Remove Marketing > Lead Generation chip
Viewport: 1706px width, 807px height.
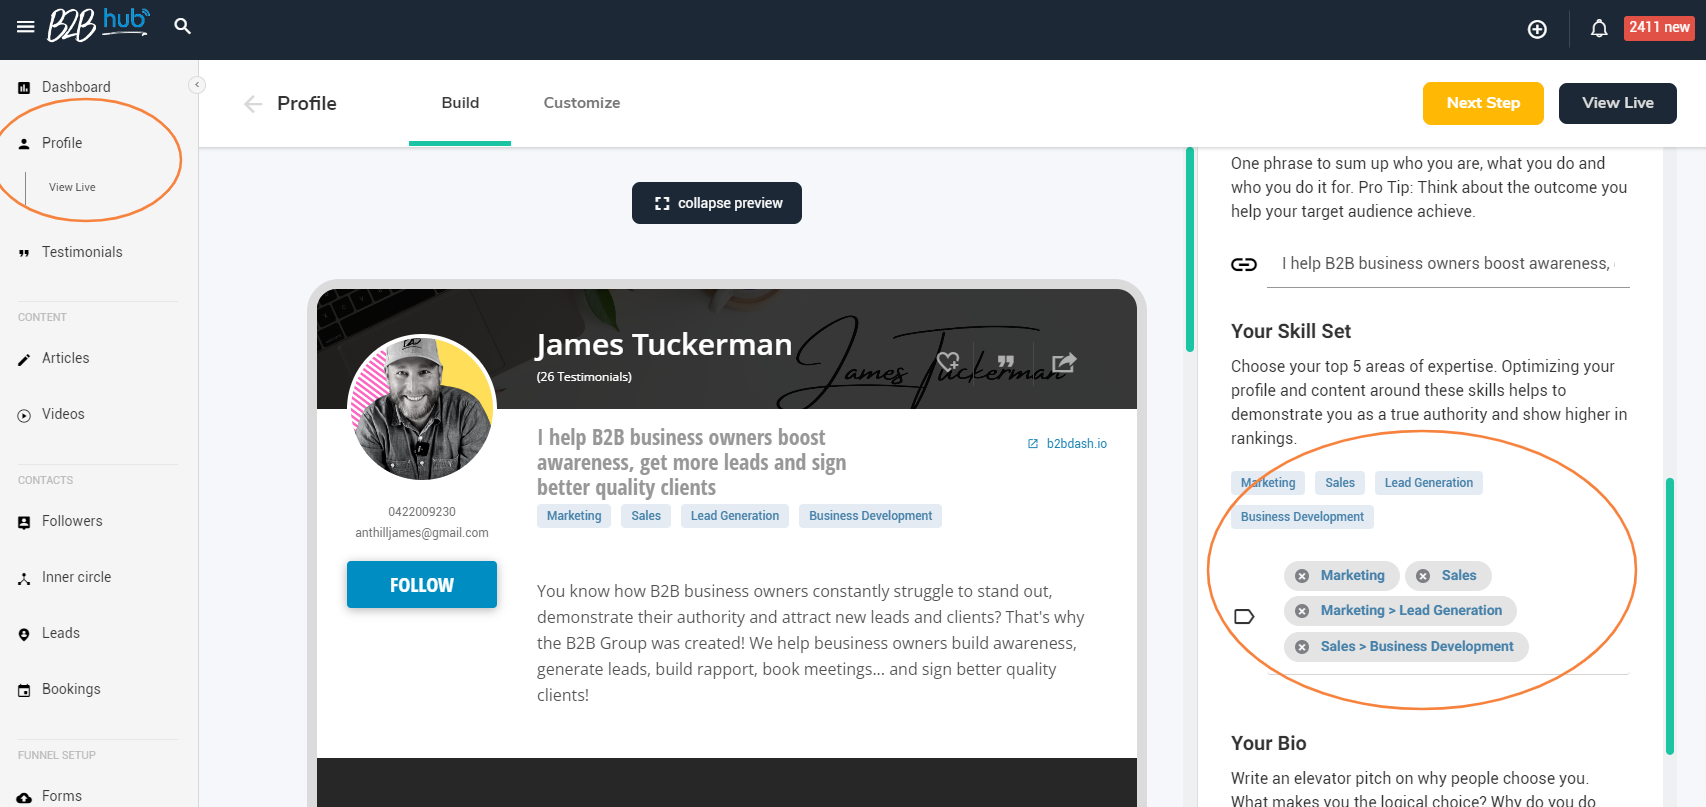point(1302,611)
